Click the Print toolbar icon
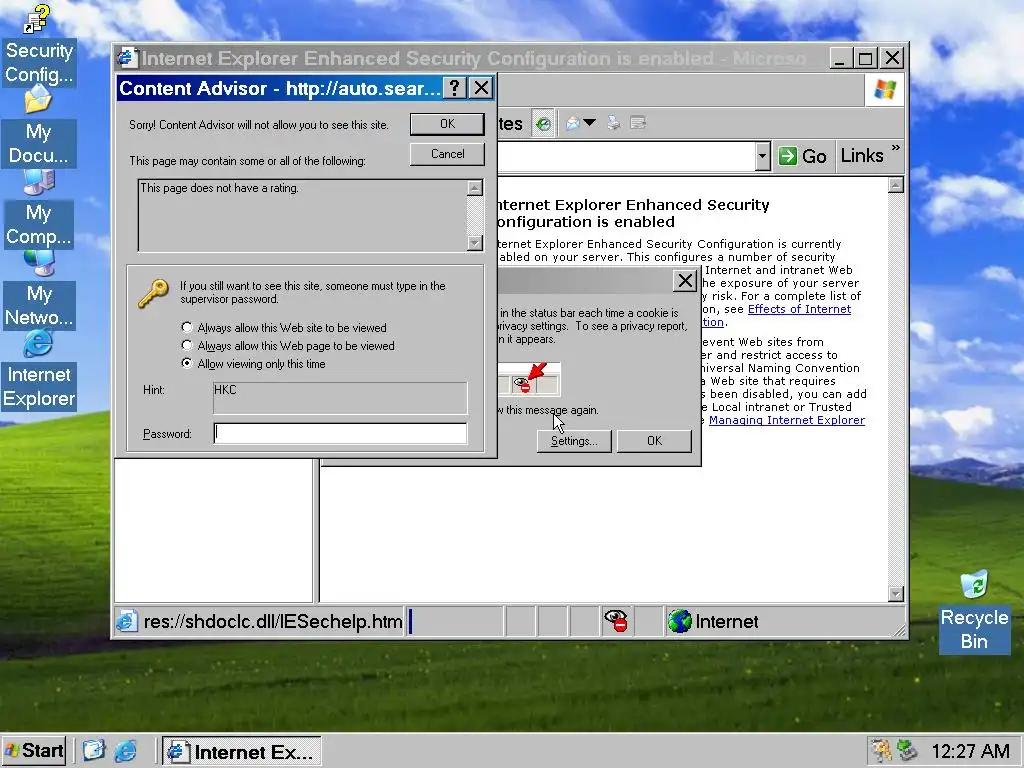 pos(613,123)
